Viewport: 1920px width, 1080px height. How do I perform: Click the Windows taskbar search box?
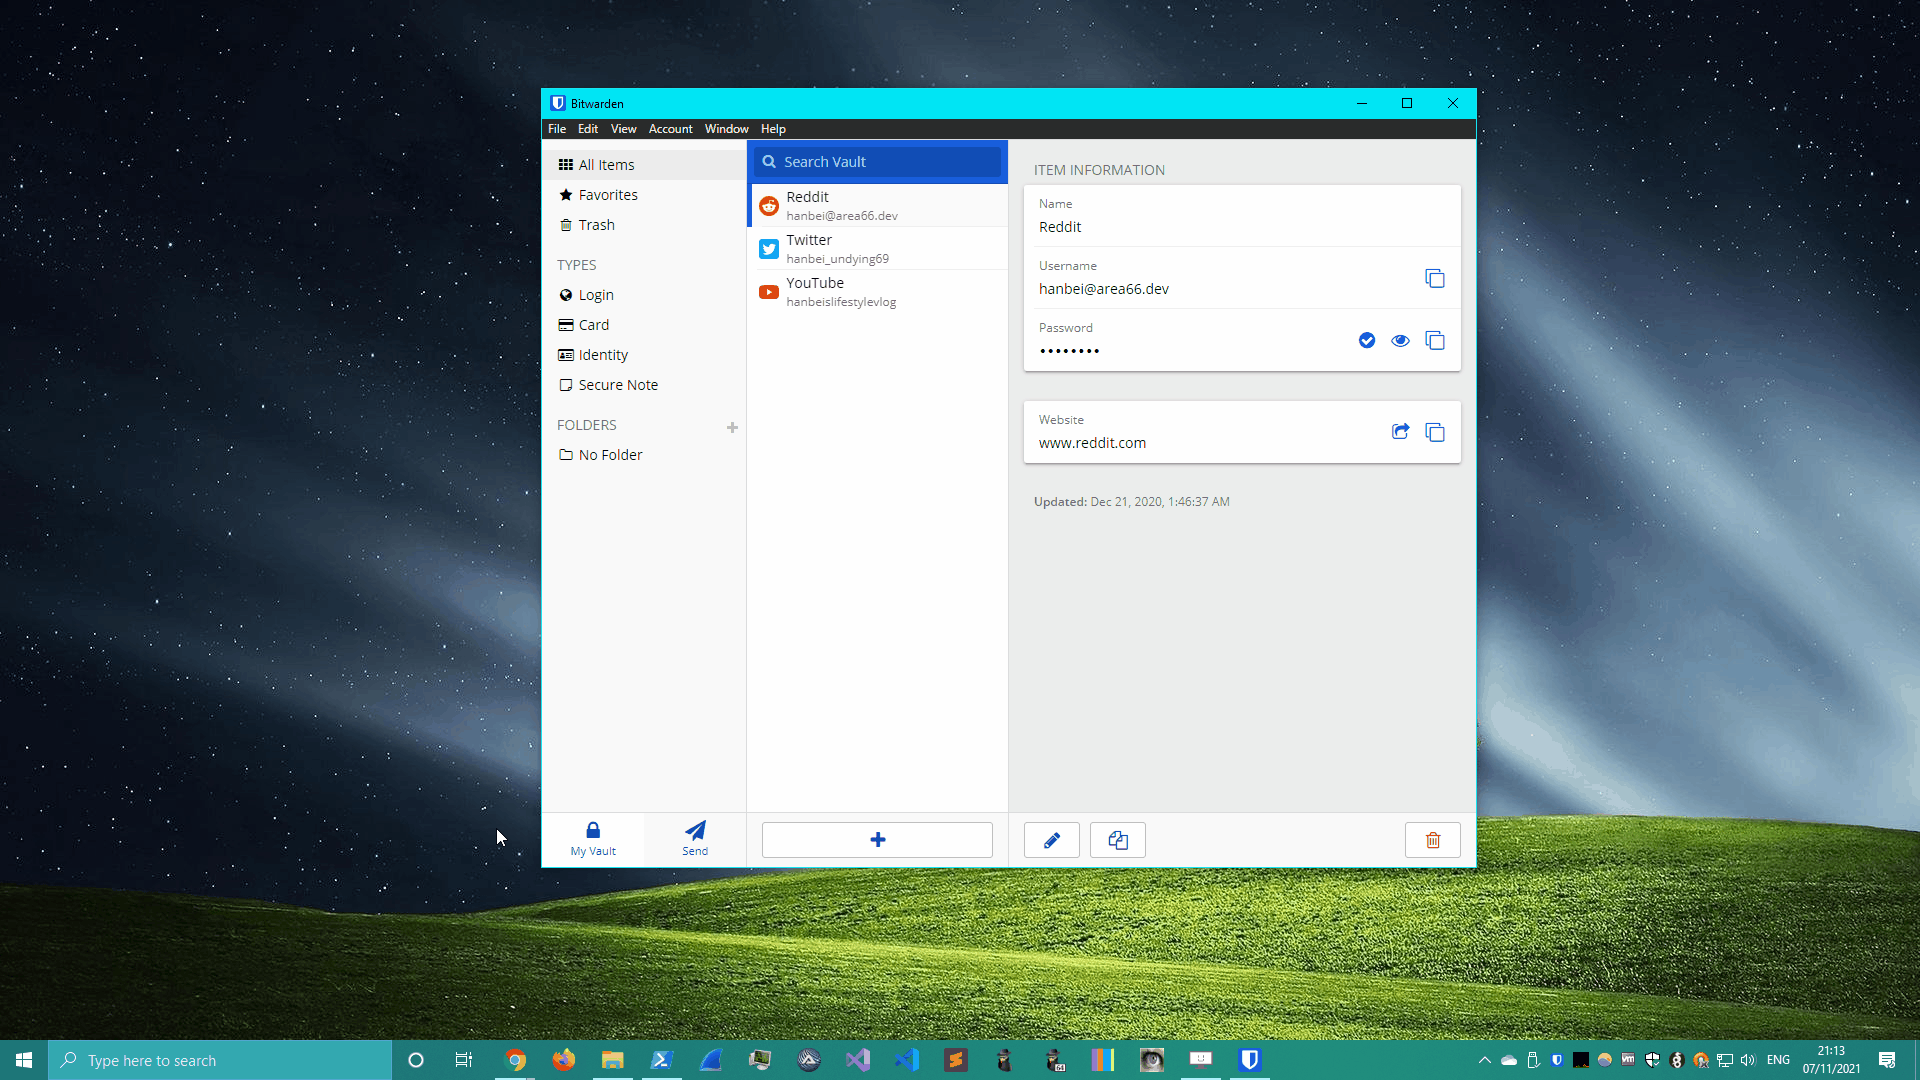point(220,1060)
